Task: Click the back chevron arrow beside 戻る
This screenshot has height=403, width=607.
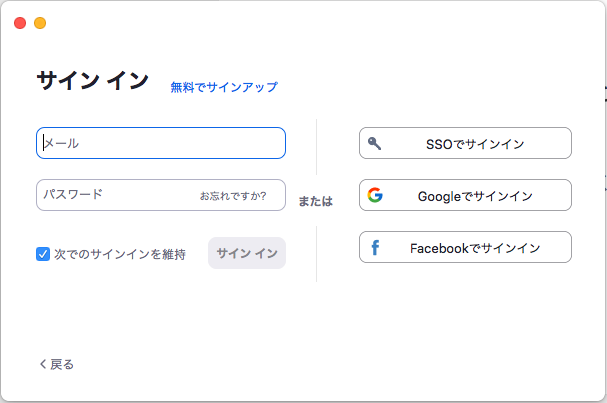Action: (x=43, y=364)
